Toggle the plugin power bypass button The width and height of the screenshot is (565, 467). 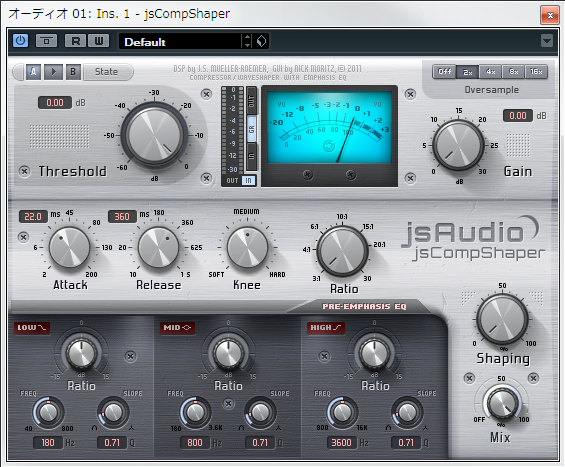pos(20,41)
